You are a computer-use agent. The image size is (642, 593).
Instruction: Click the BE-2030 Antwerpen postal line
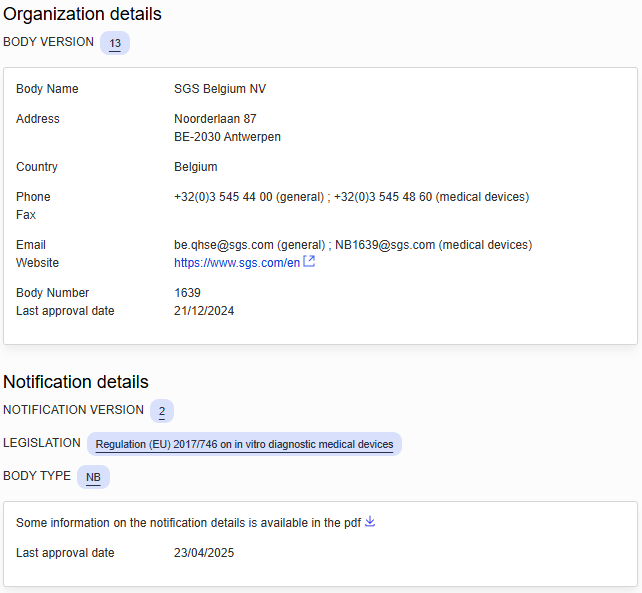click(x=227, y=137)
